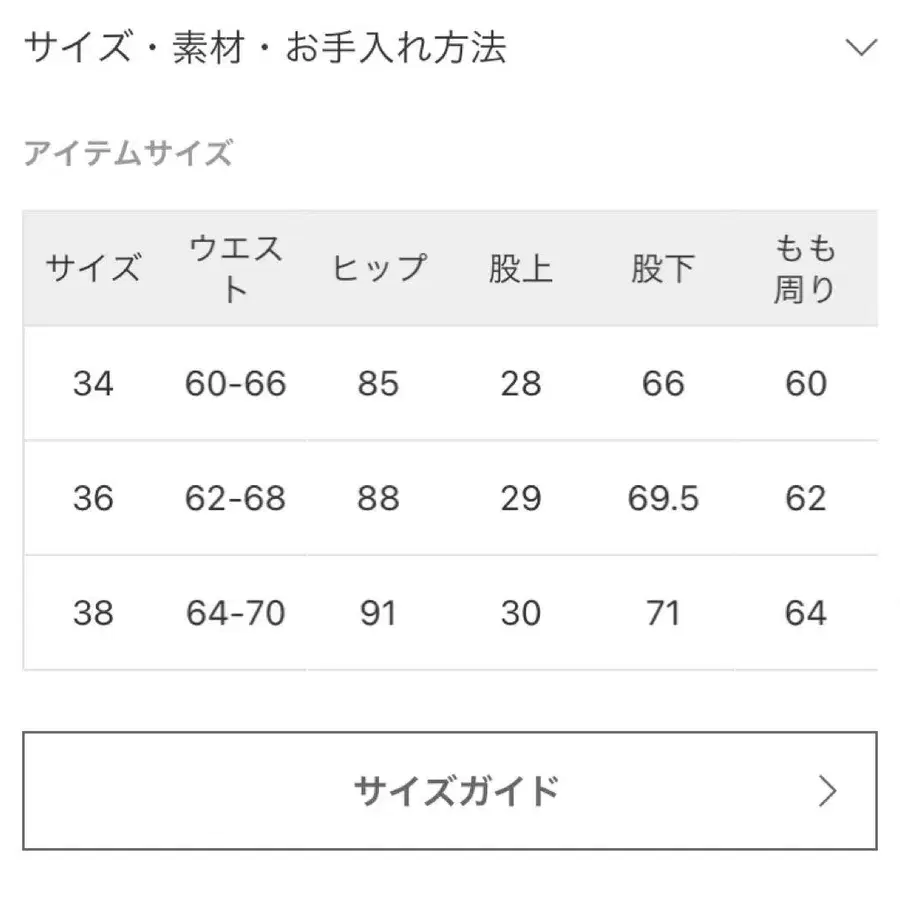The height and width of the screenshot is (900, 900).
Task: Click the 30 rise value for size 38
Action: [521, 611]
